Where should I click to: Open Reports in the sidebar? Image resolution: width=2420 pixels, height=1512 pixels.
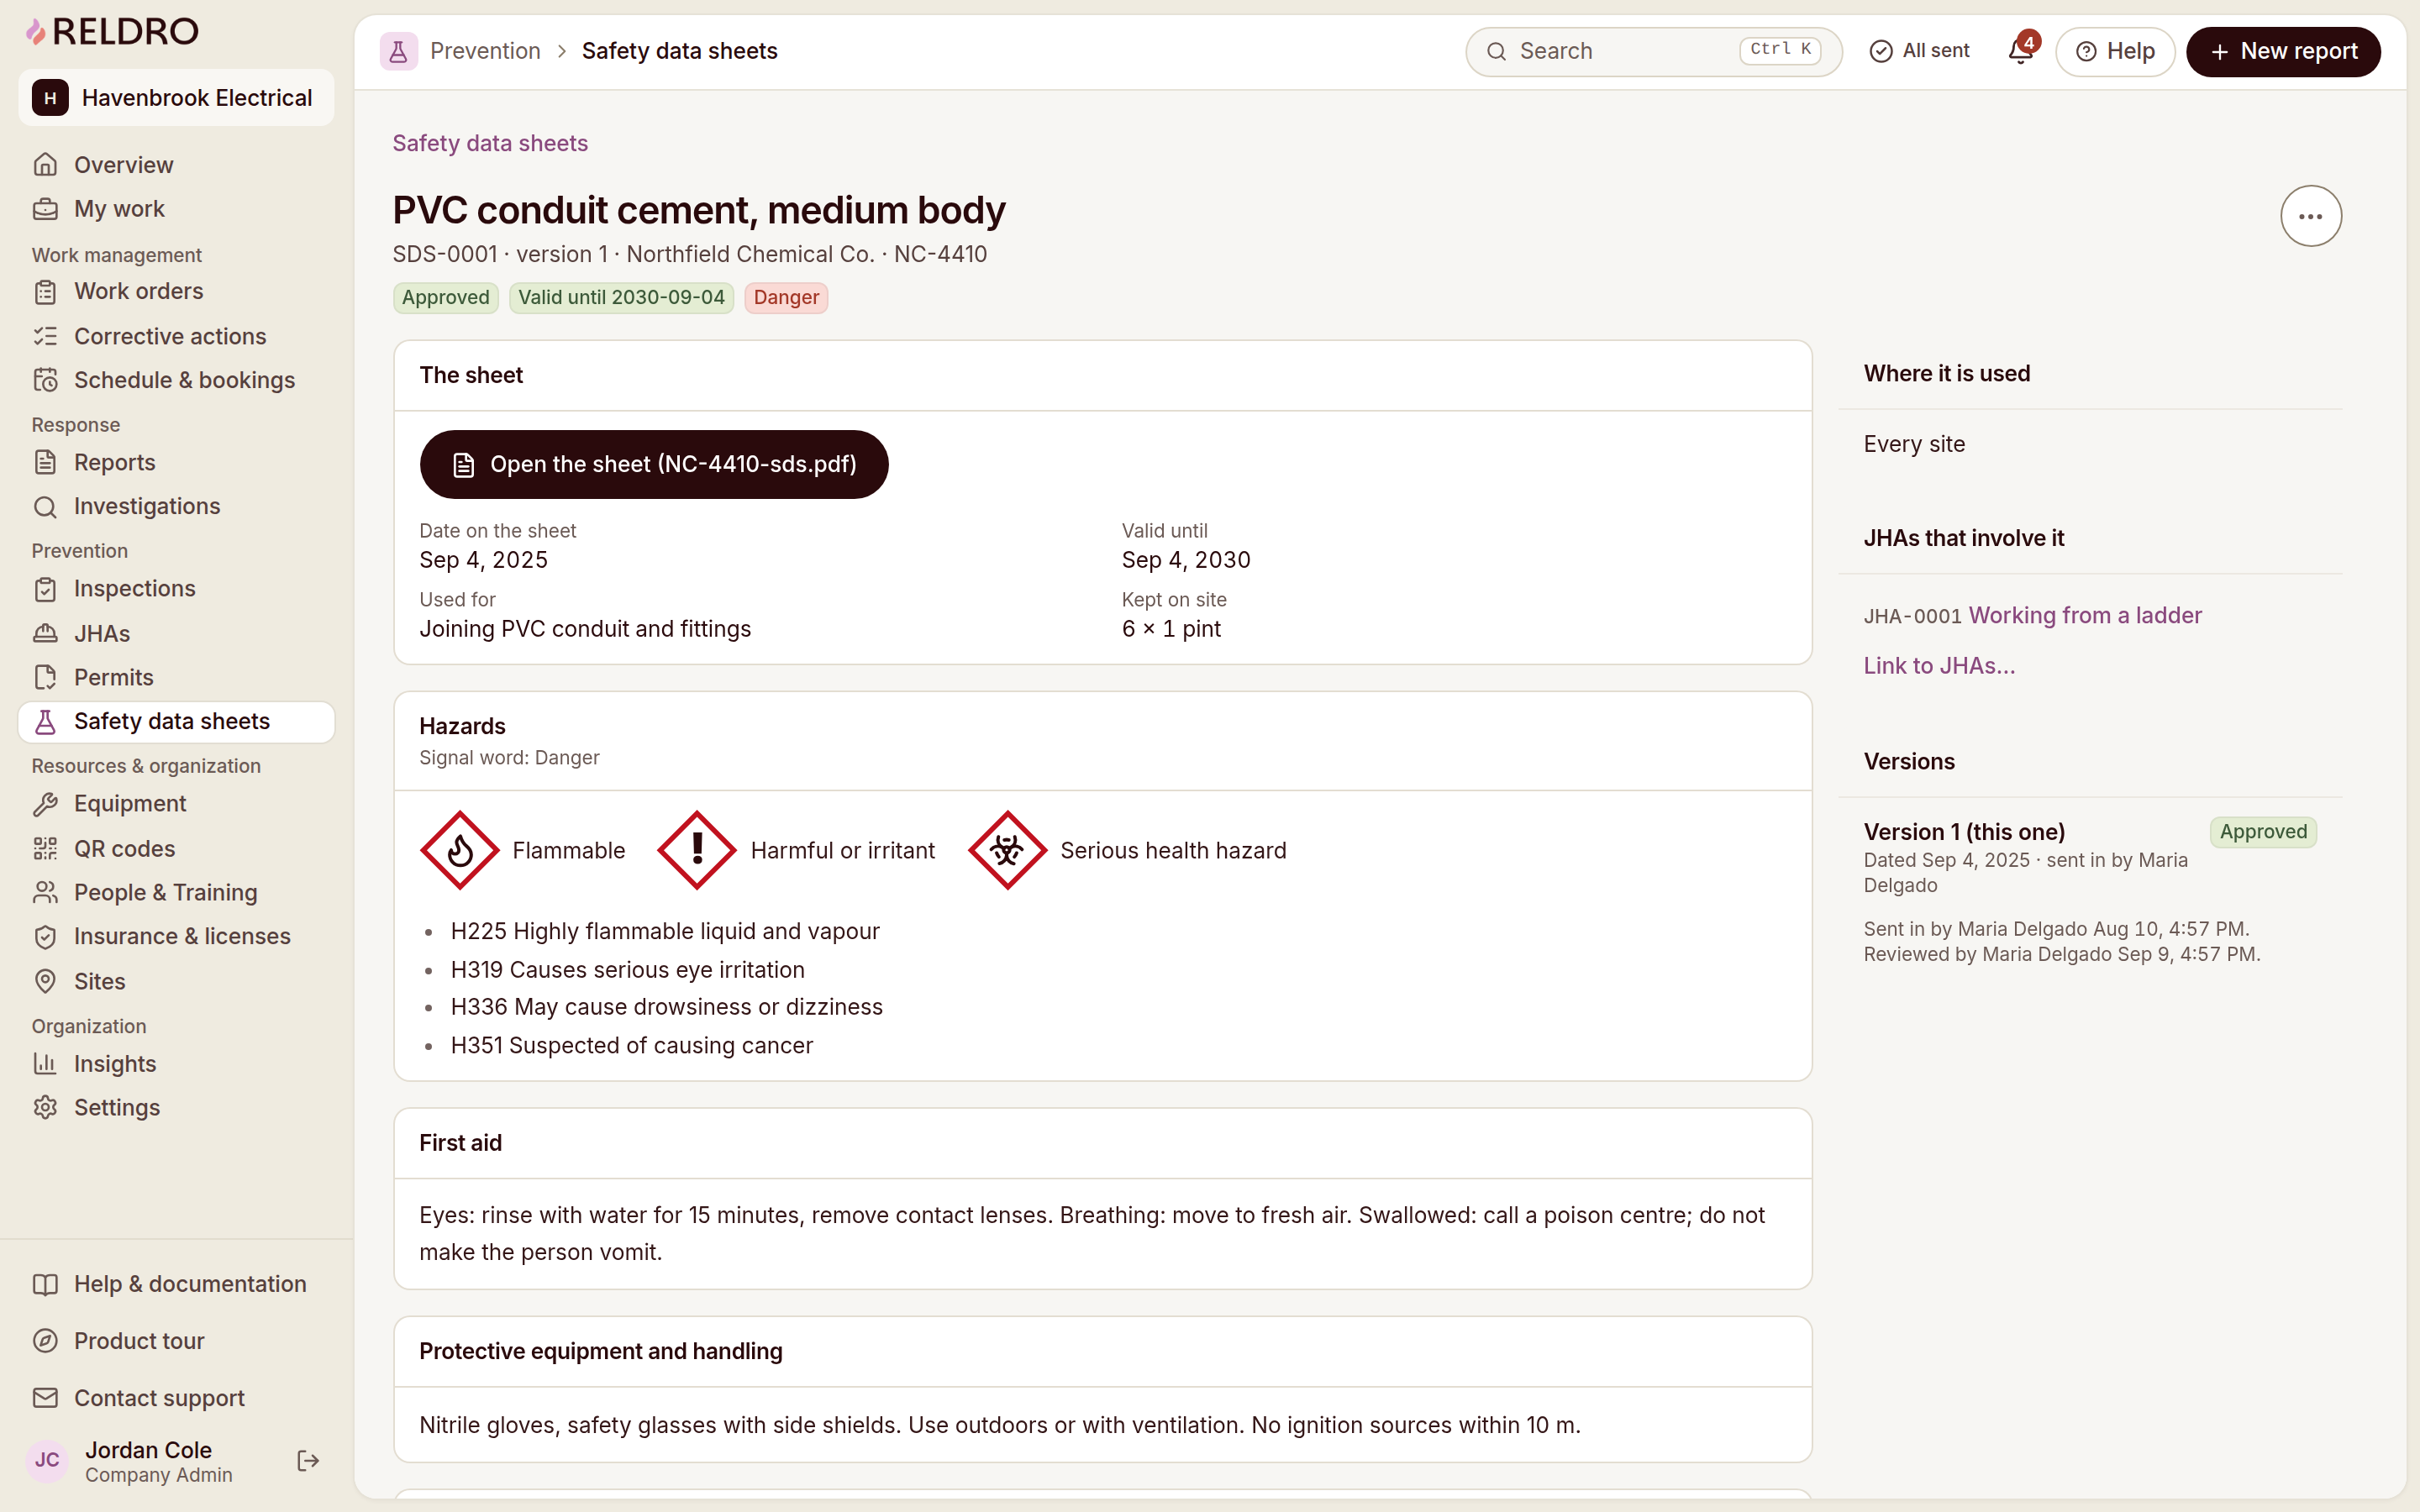pos(176,462)
